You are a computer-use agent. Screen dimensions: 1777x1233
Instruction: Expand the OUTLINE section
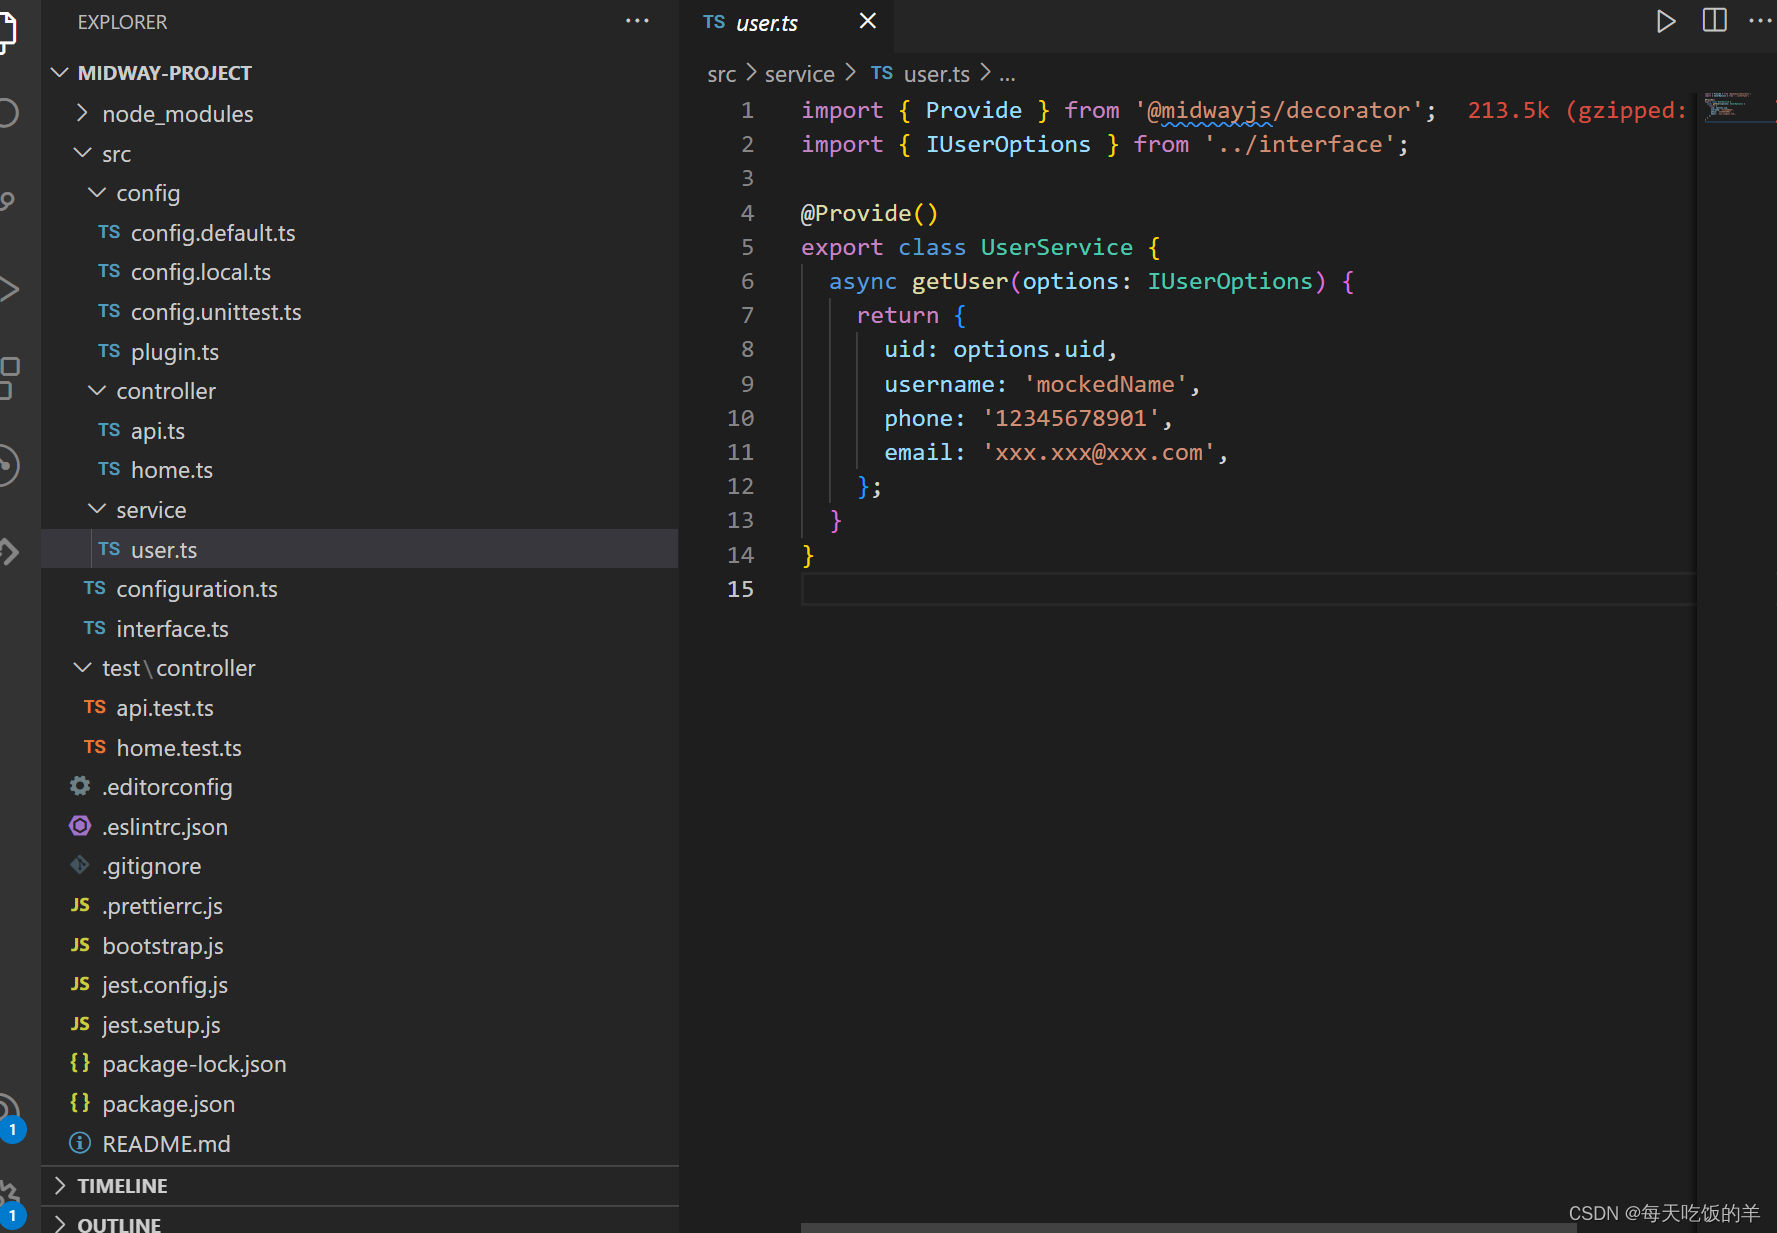click(x=120, y=1222)
